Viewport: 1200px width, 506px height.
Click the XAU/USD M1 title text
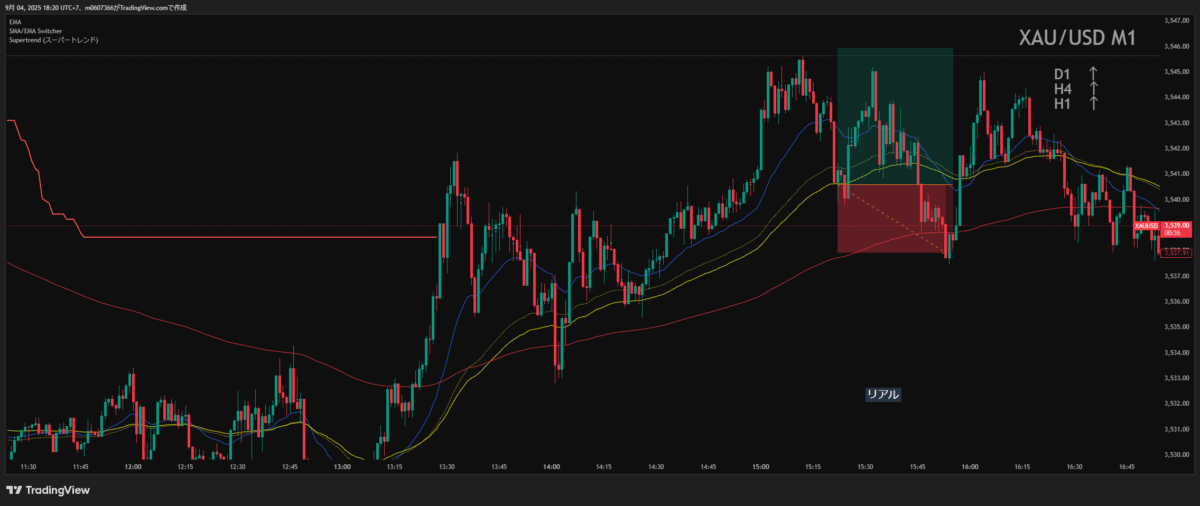pyautogui.click(x=1078, y=39)
